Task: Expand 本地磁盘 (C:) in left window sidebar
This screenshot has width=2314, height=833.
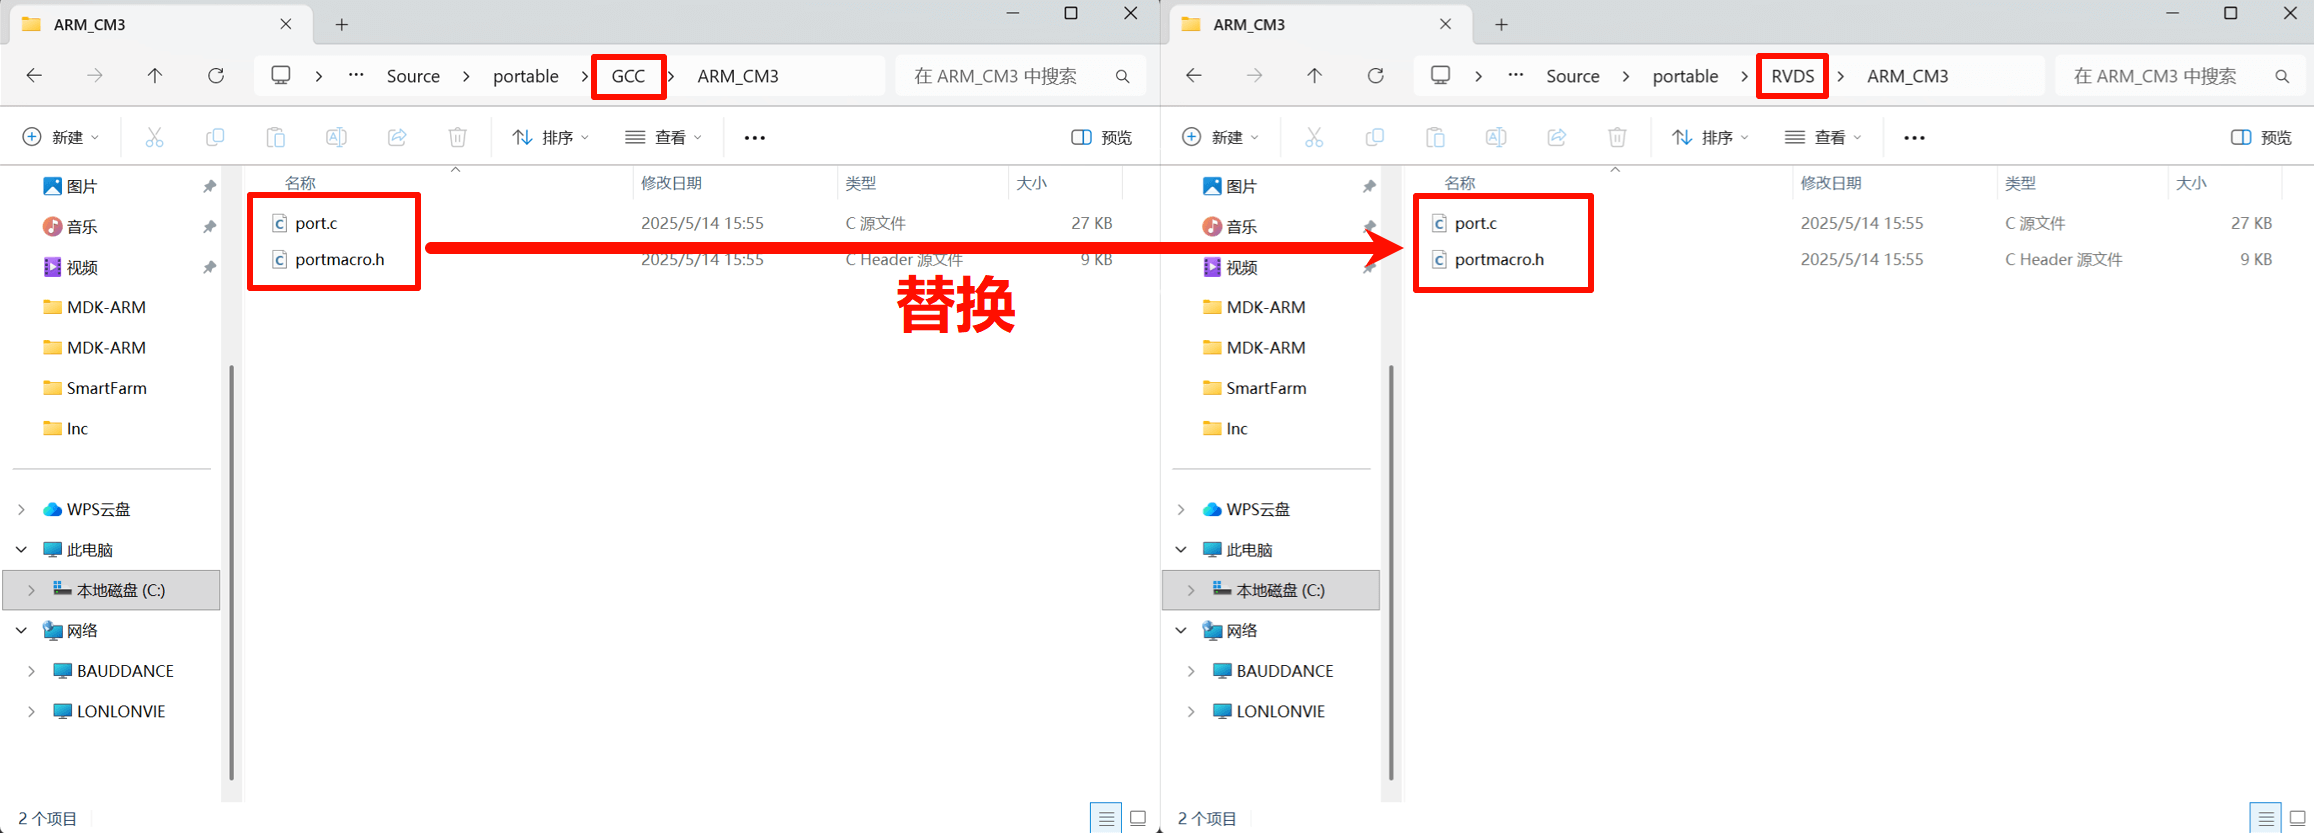Action: click(x=31, y=590)
